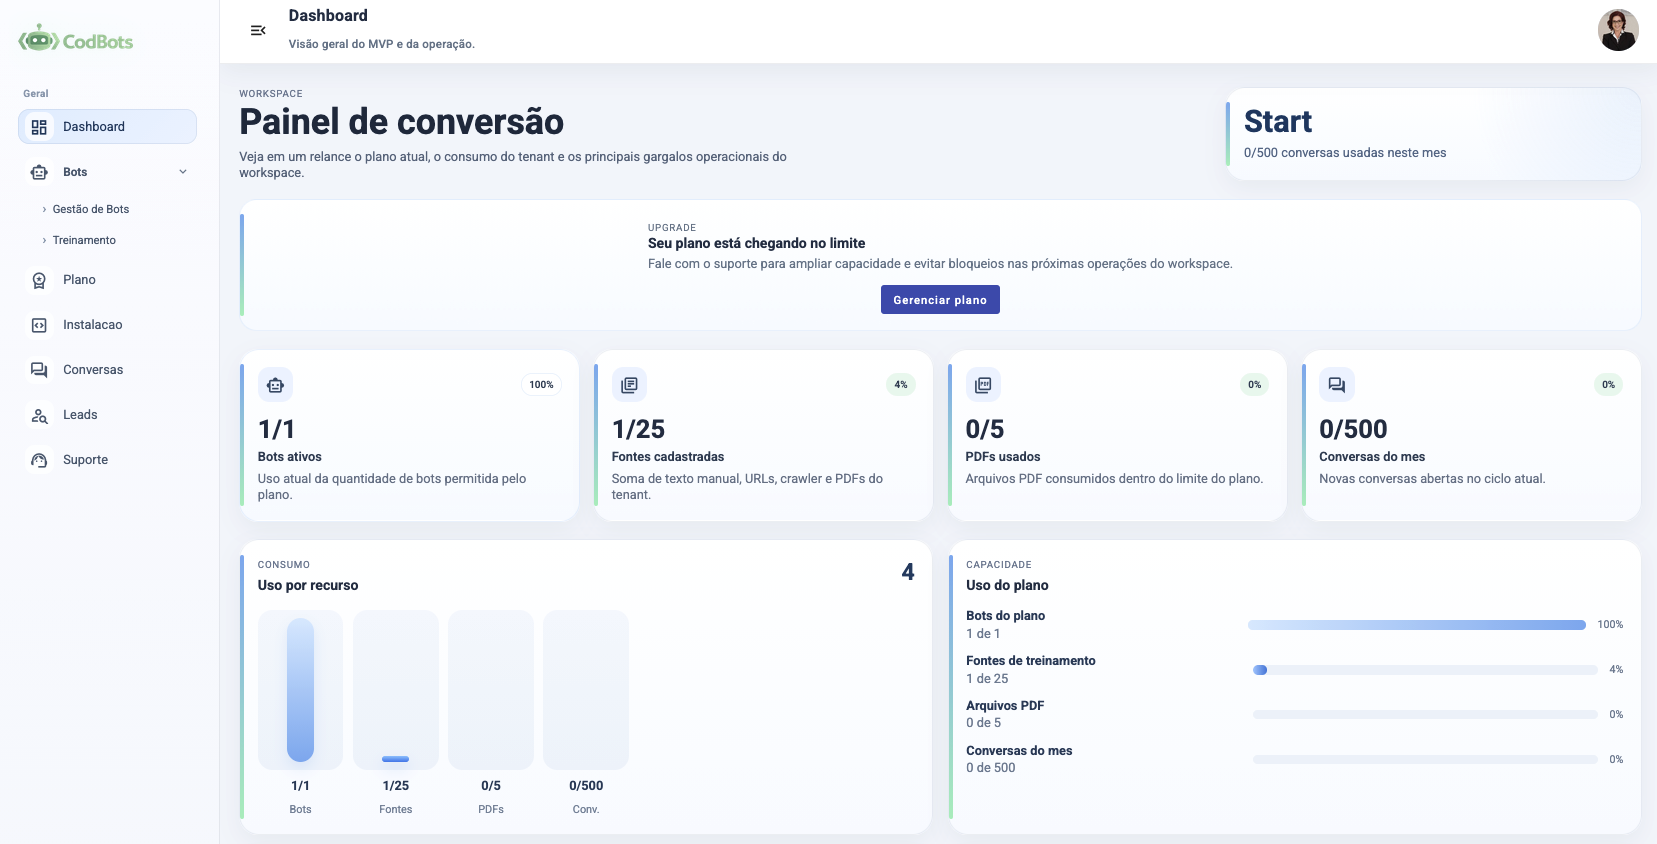
Task: Open the user avatar profile menu
Action: click(1617, 30)
